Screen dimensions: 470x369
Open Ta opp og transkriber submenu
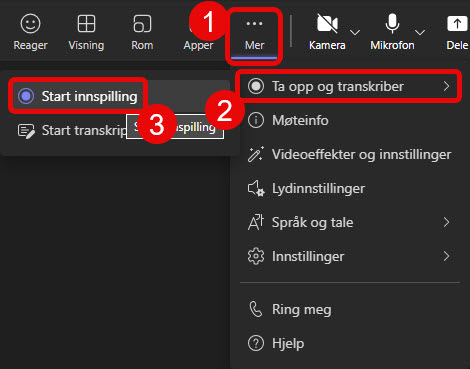point(350,86)
